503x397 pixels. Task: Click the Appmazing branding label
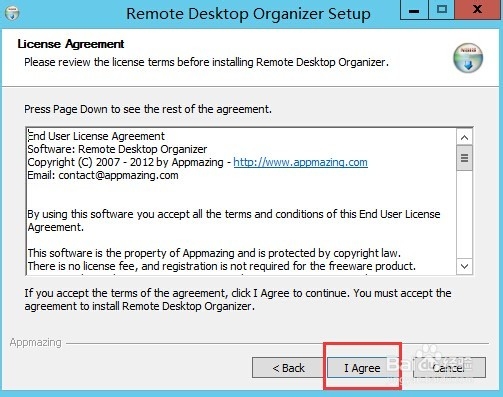coord(36,342)
